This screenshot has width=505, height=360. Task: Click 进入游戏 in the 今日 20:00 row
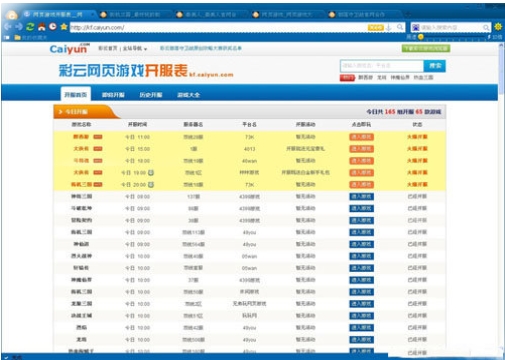point(361,185)
